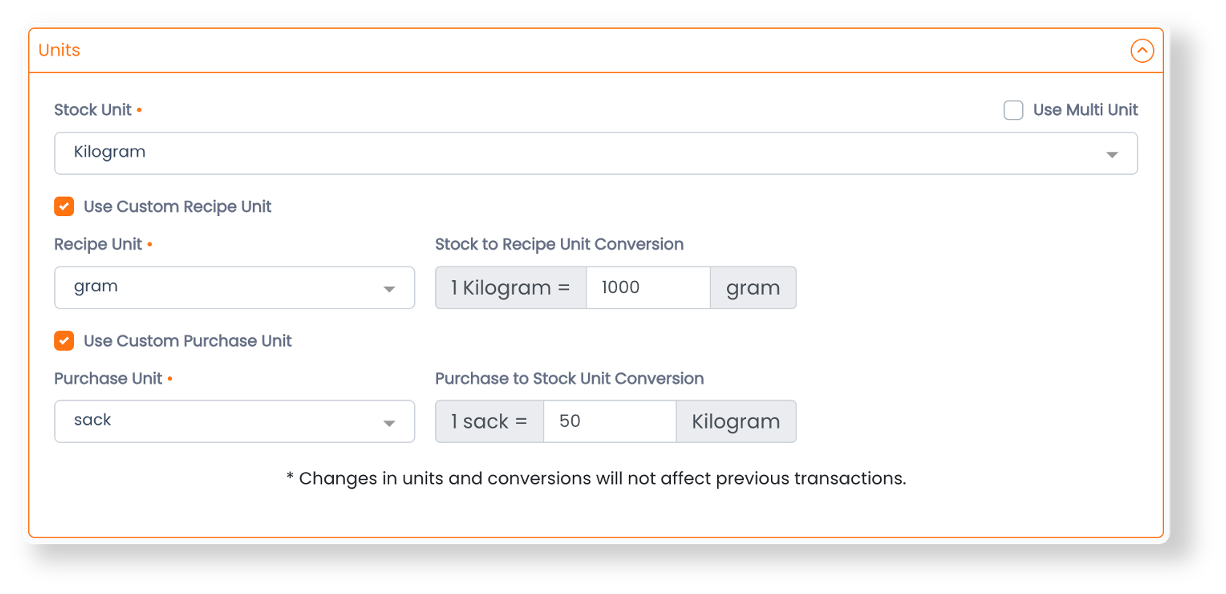Click the Use Custom Recipe Unit label
The image size is (1226, 594).
[178, 207]
